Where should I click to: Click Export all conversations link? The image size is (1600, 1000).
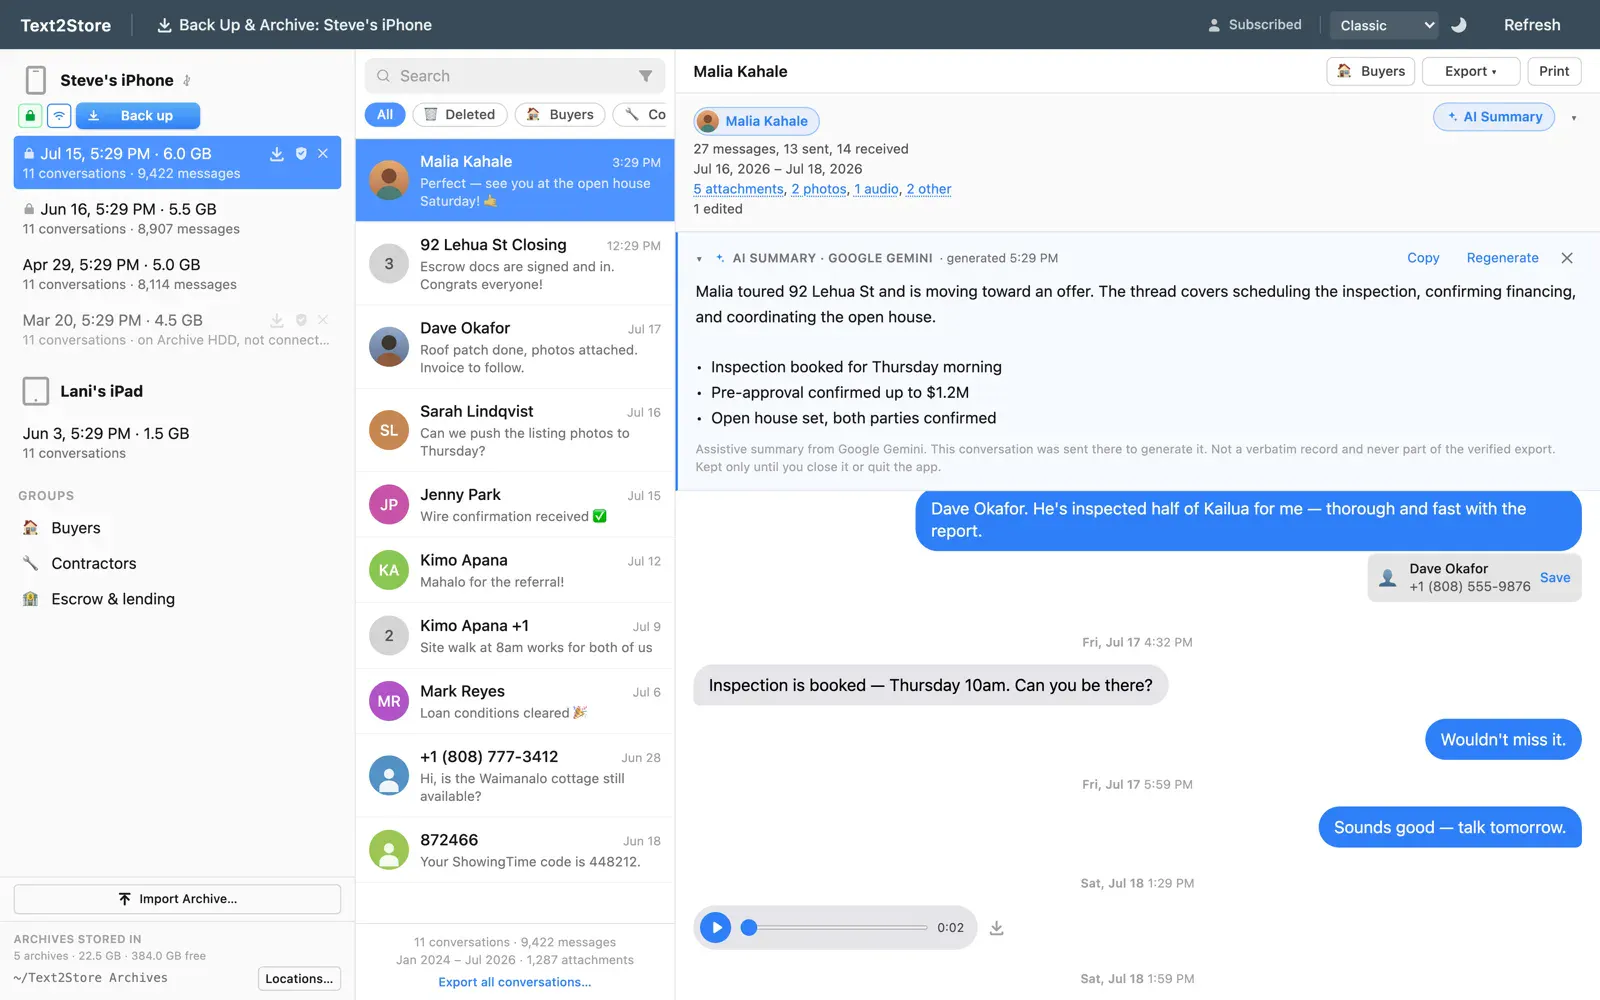(x=515, y=982)
